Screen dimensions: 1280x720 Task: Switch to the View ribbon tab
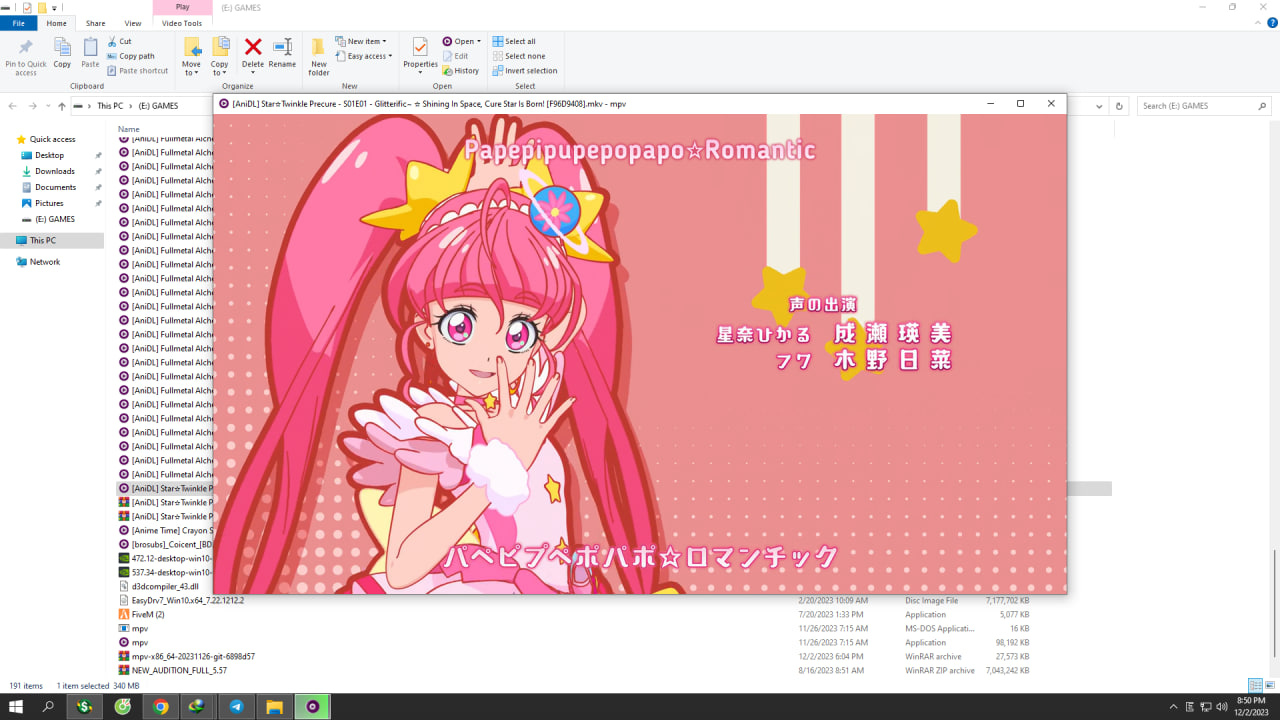click(132, 23)
